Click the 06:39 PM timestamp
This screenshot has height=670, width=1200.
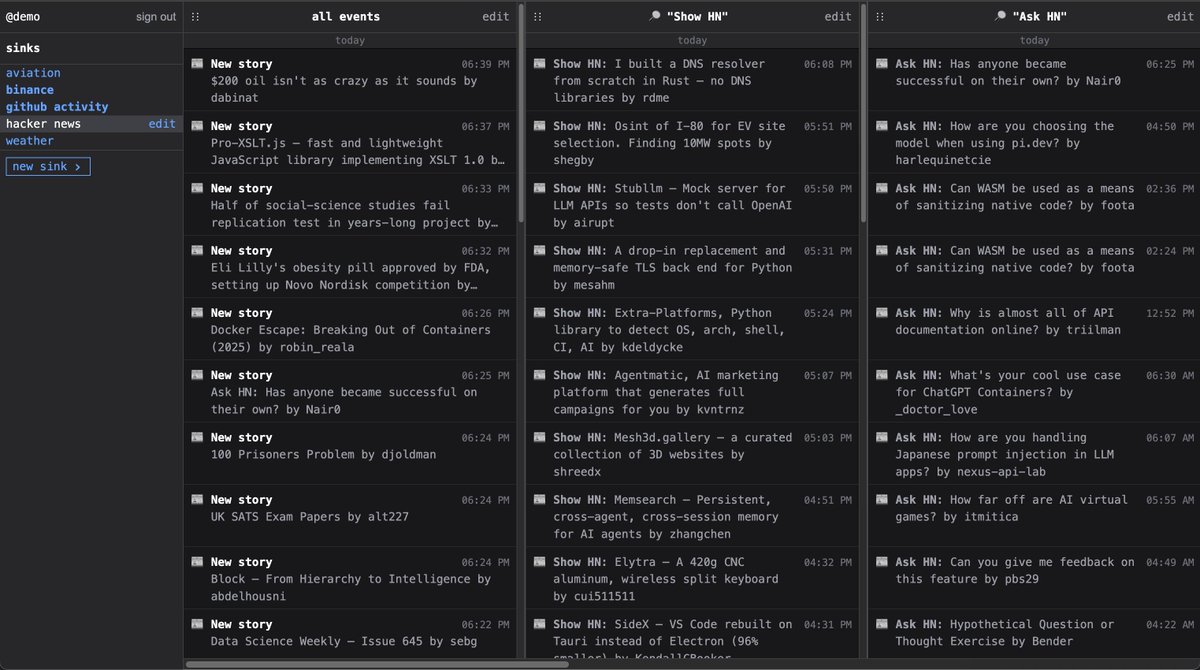[485, 64]
